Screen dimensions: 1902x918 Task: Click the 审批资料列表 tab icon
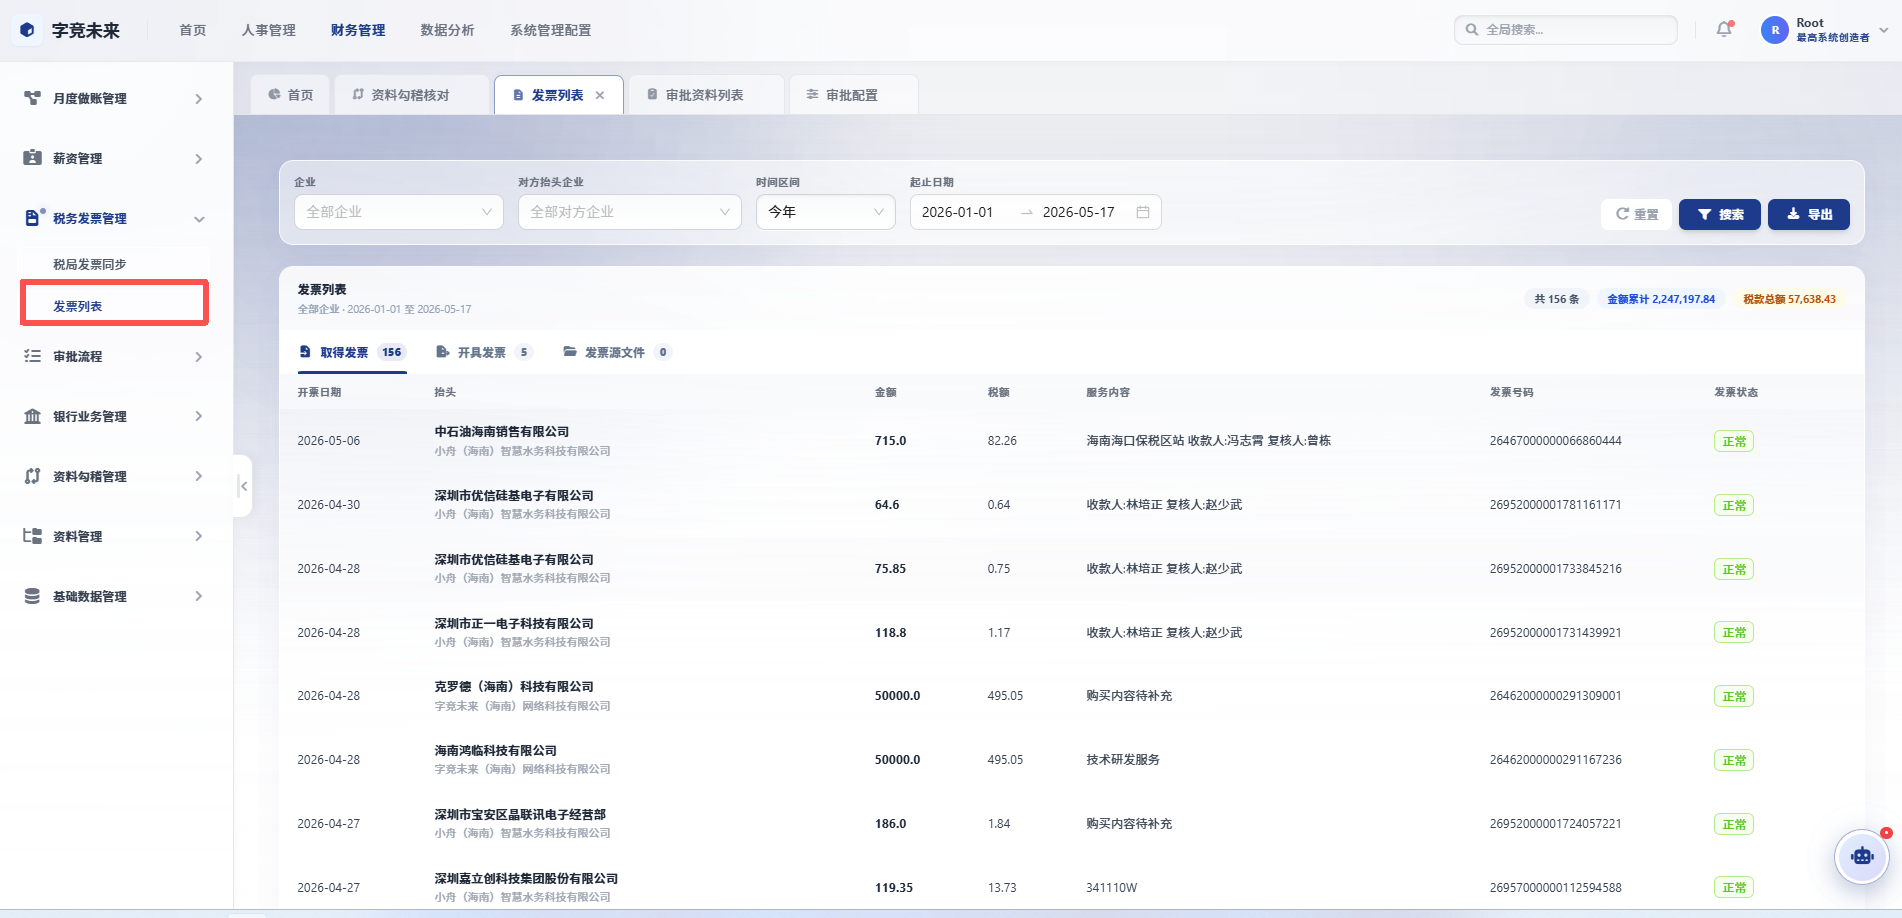(652, 95)
